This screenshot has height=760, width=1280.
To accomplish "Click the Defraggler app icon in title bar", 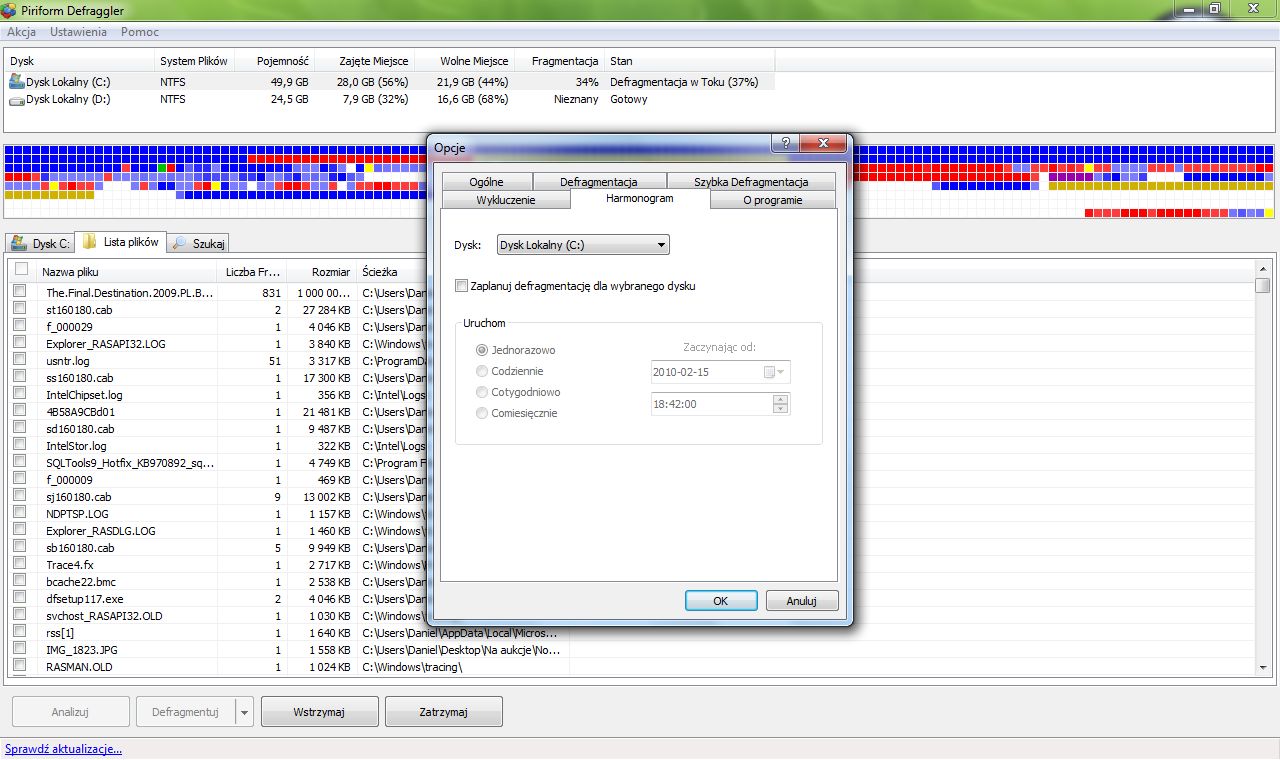I will [x=9, y=10].
